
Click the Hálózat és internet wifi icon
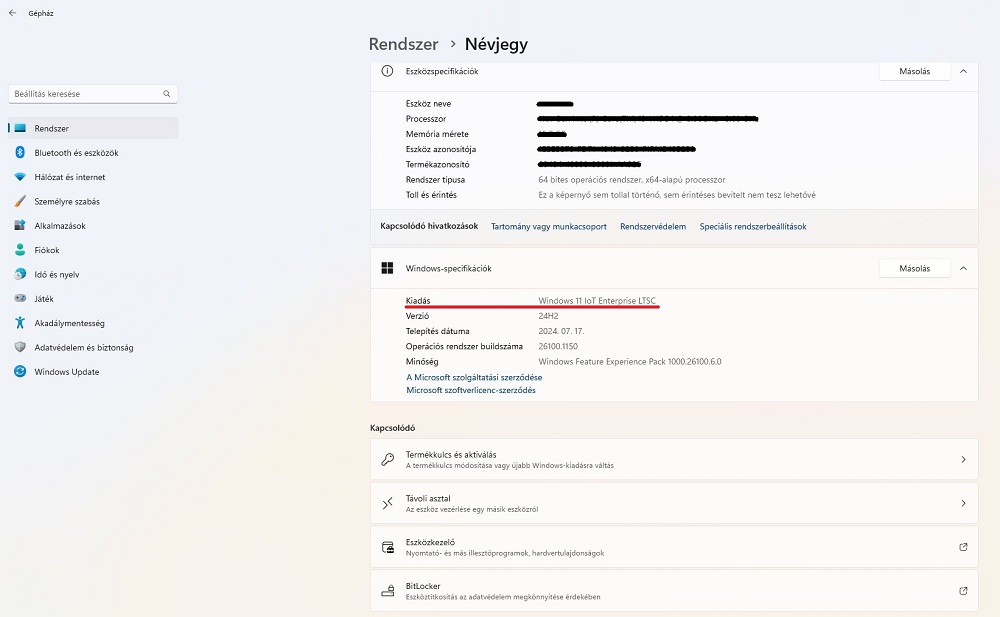[x=20, y=177]
